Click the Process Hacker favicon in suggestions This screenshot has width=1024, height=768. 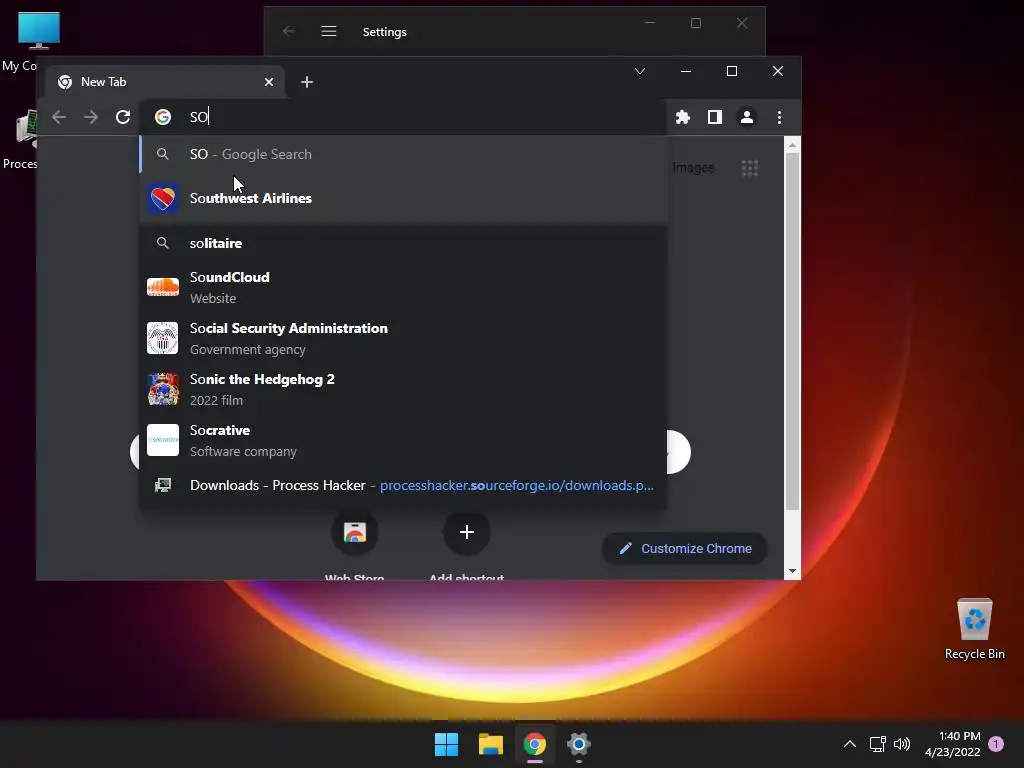(163, 485)
